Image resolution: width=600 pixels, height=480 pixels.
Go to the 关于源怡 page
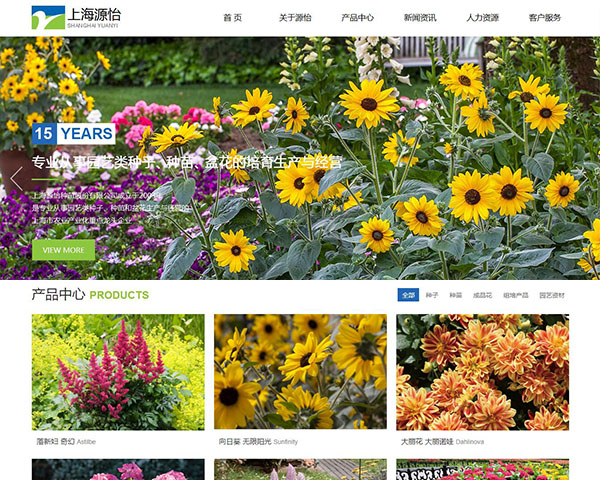tap(295, 18)
